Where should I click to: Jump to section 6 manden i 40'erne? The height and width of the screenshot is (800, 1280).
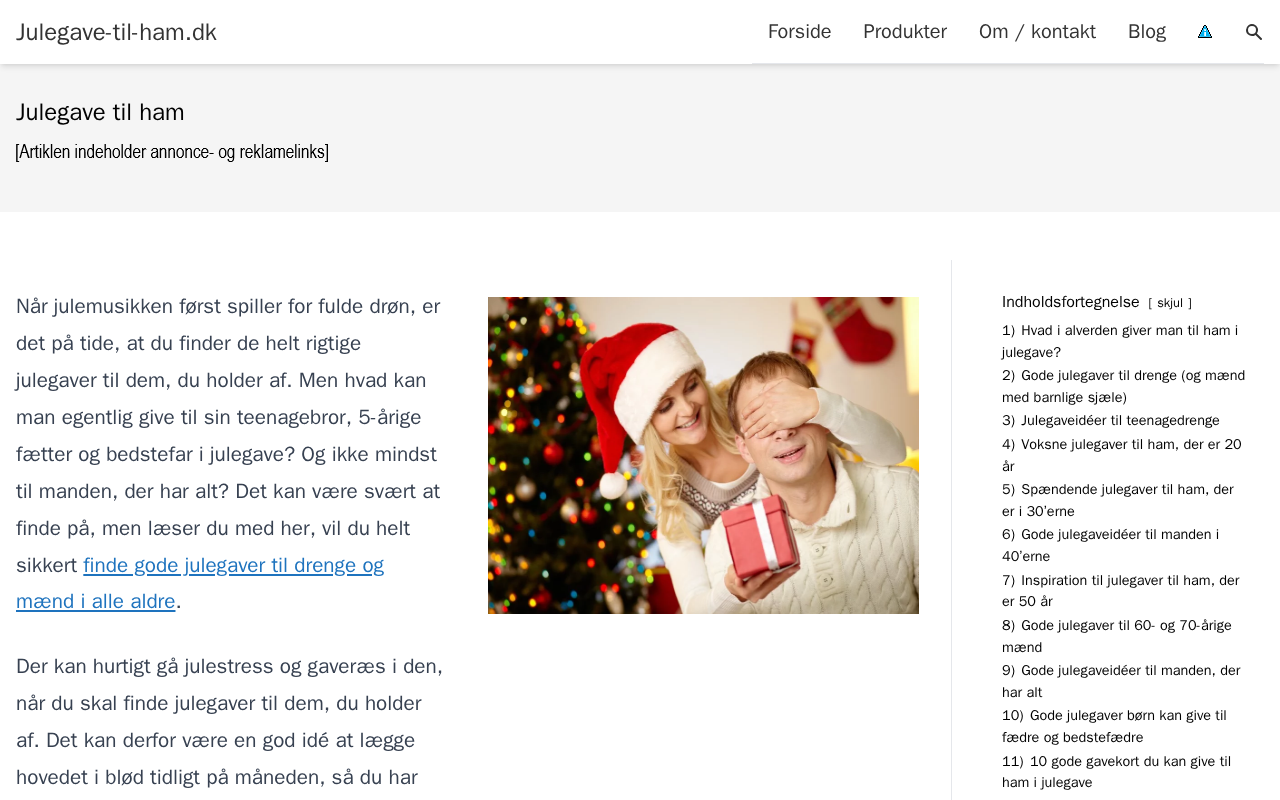(1110, 545)
